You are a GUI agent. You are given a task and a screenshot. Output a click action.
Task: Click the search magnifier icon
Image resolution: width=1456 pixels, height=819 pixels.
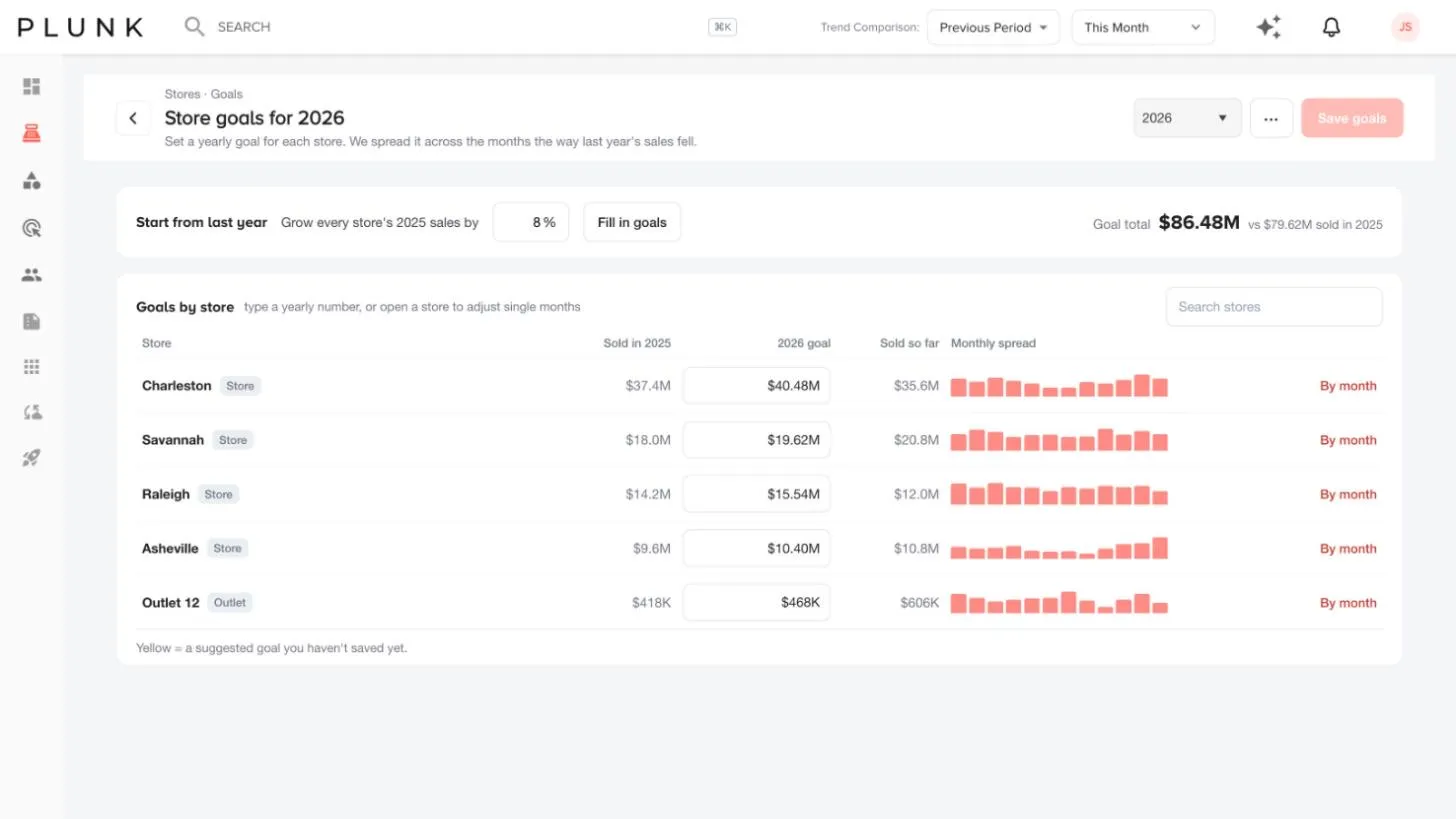(194, 27)
